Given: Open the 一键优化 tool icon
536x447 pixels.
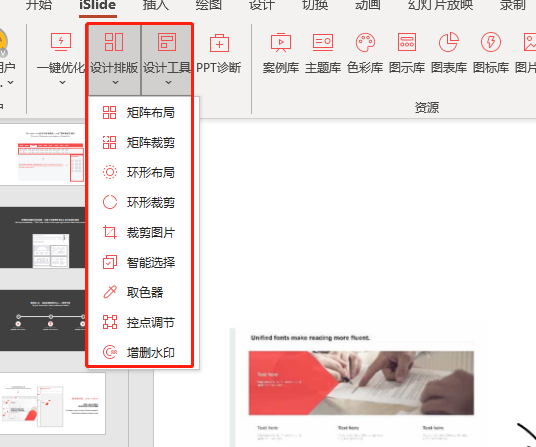Looking at the screenshot, I should (x=61, y=42).
